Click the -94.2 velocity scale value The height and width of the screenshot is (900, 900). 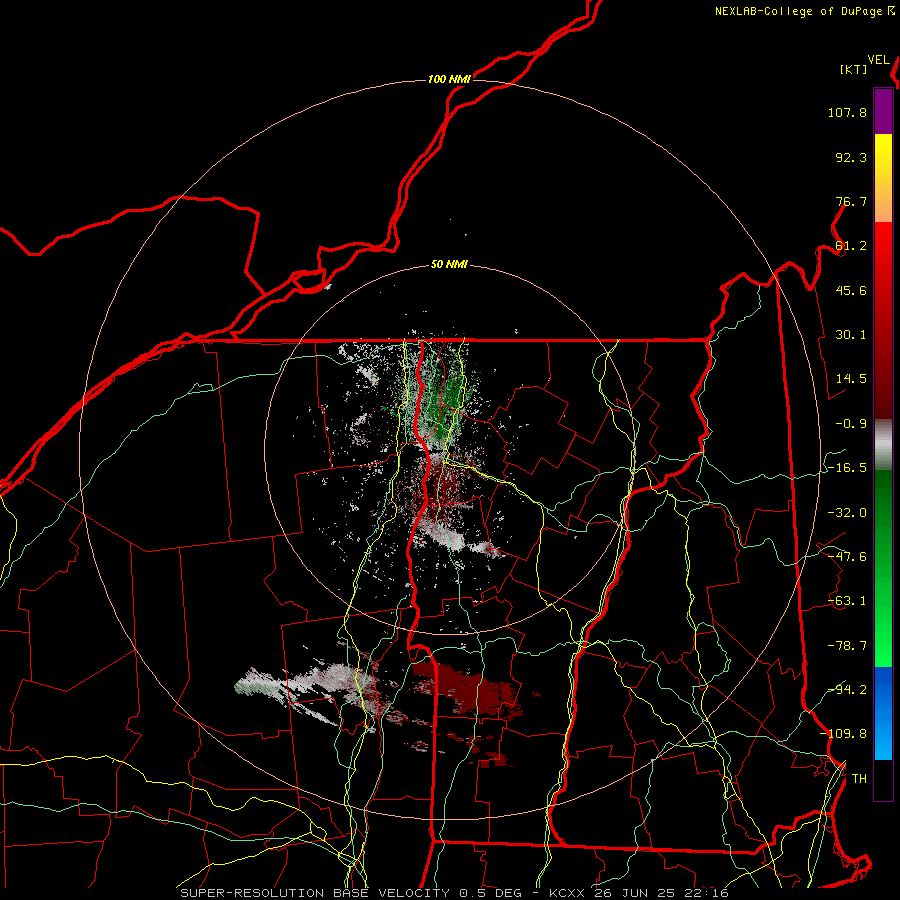coord(847,689)
